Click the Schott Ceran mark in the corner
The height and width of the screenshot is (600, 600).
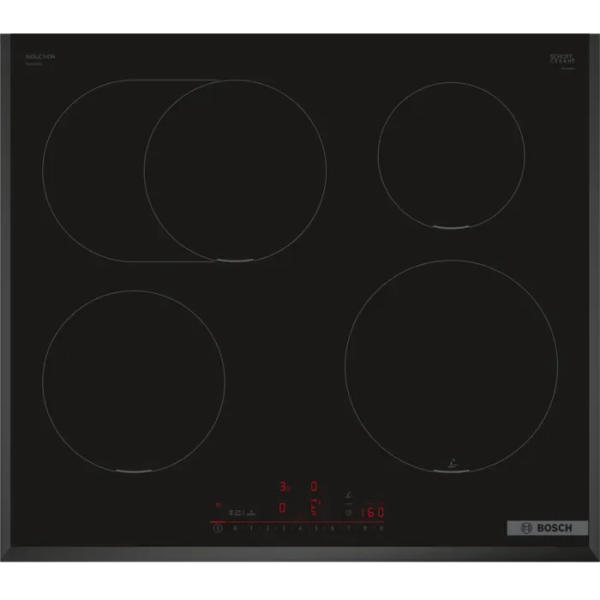(563, 60)
